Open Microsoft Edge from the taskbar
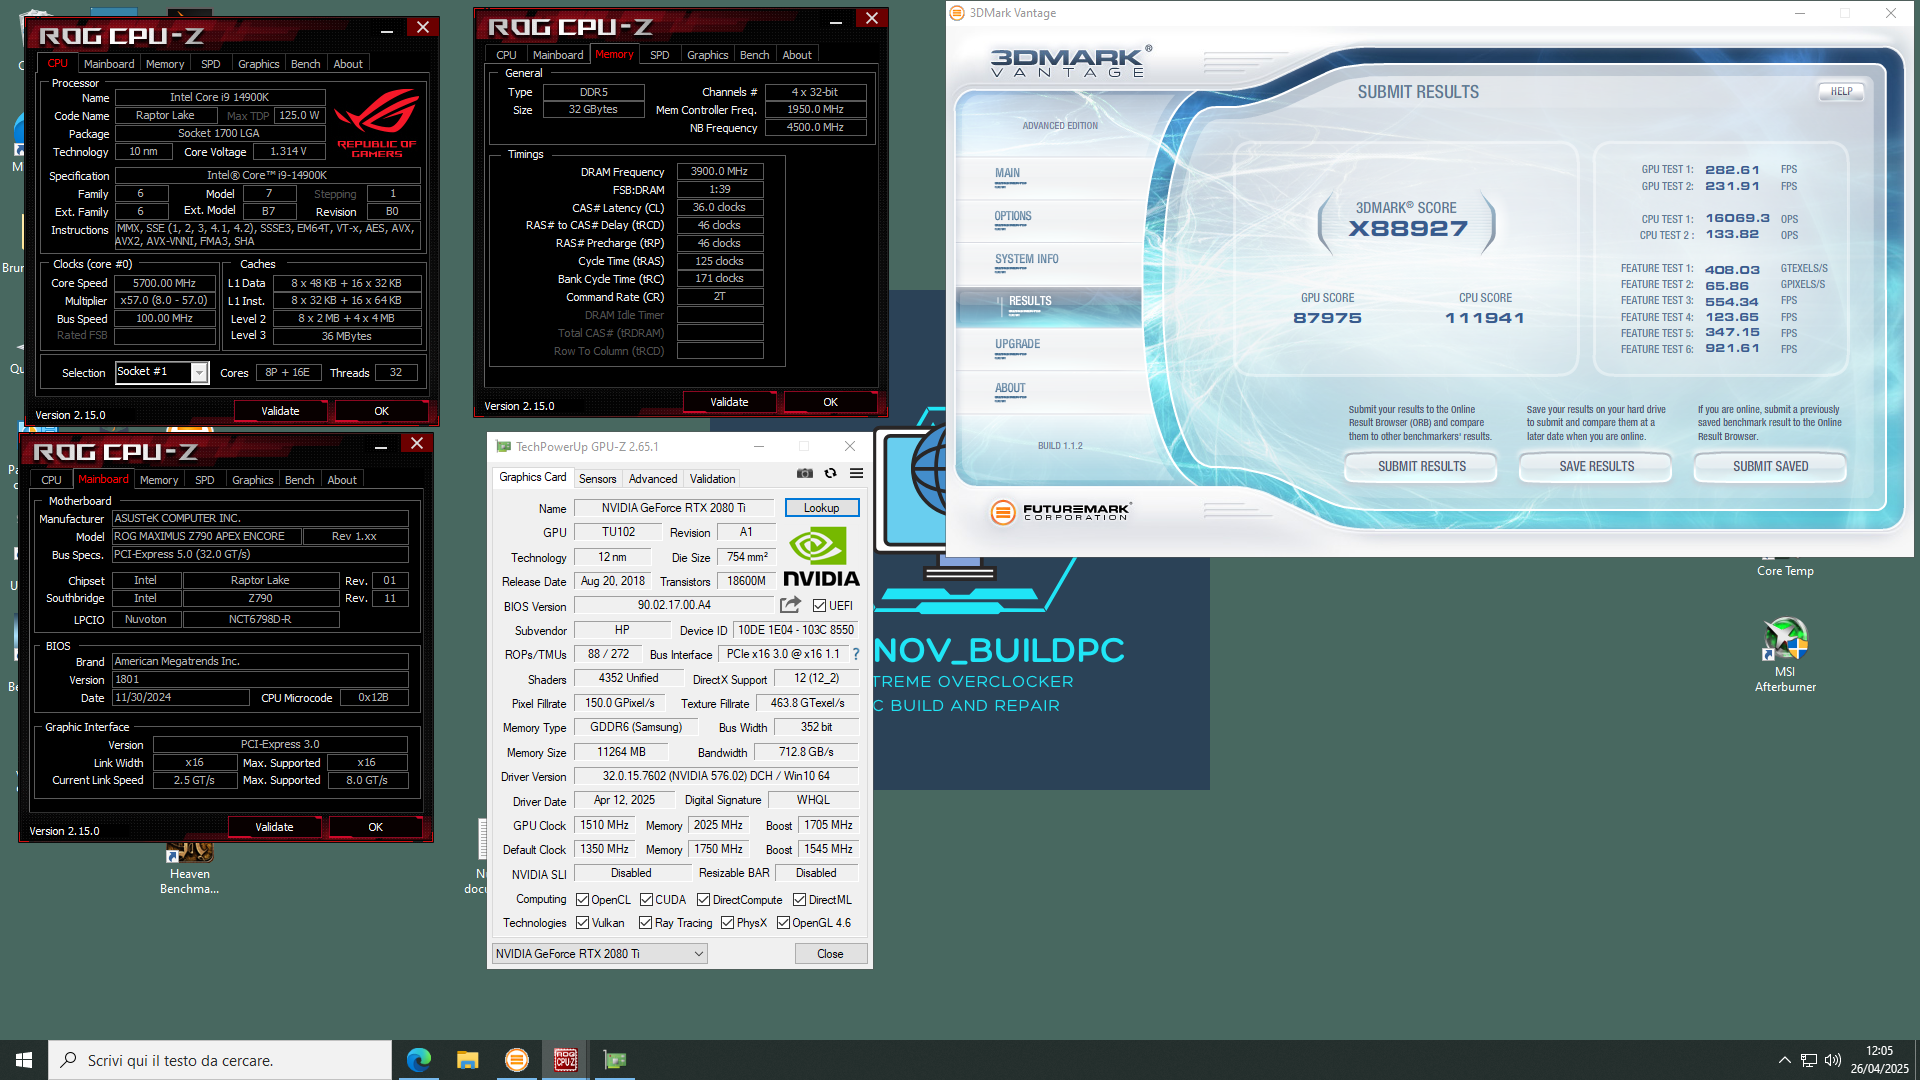 point(419,1060)
